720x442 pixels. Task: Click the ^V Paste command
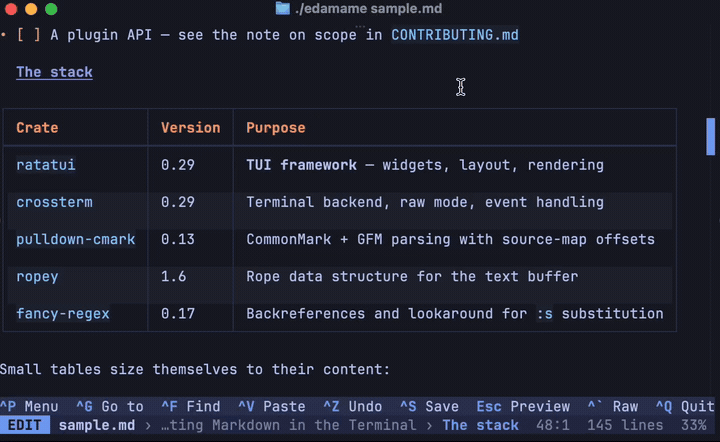271,406
